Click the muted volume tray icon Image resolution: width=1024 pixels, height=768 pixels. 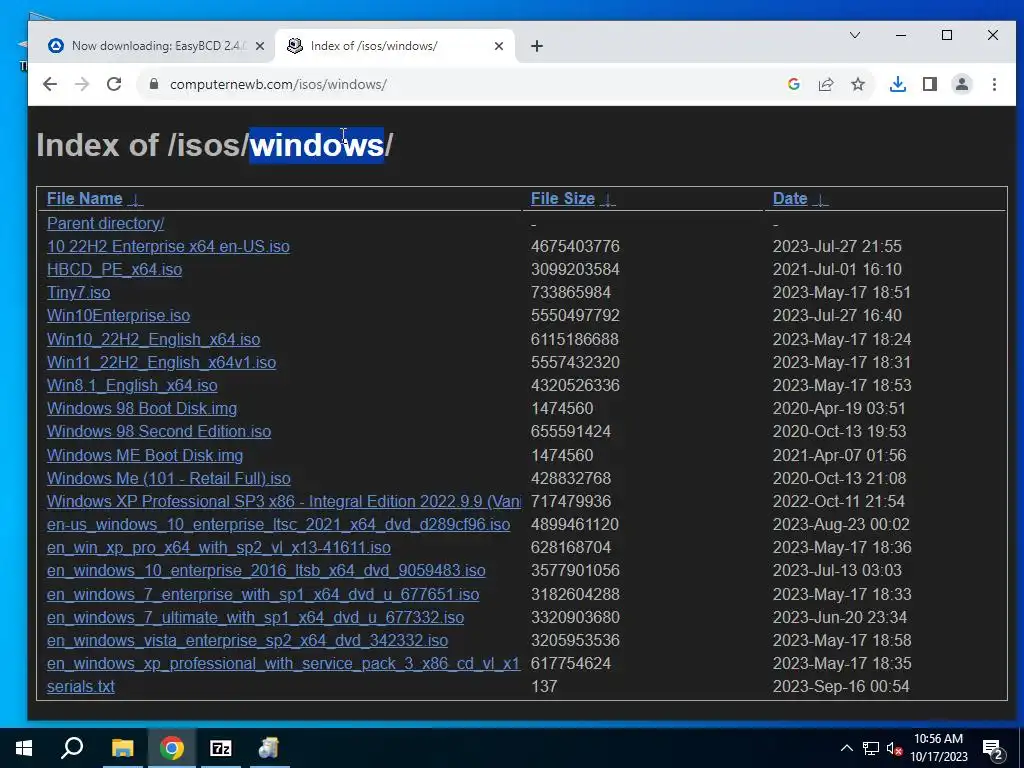[894, 748]
